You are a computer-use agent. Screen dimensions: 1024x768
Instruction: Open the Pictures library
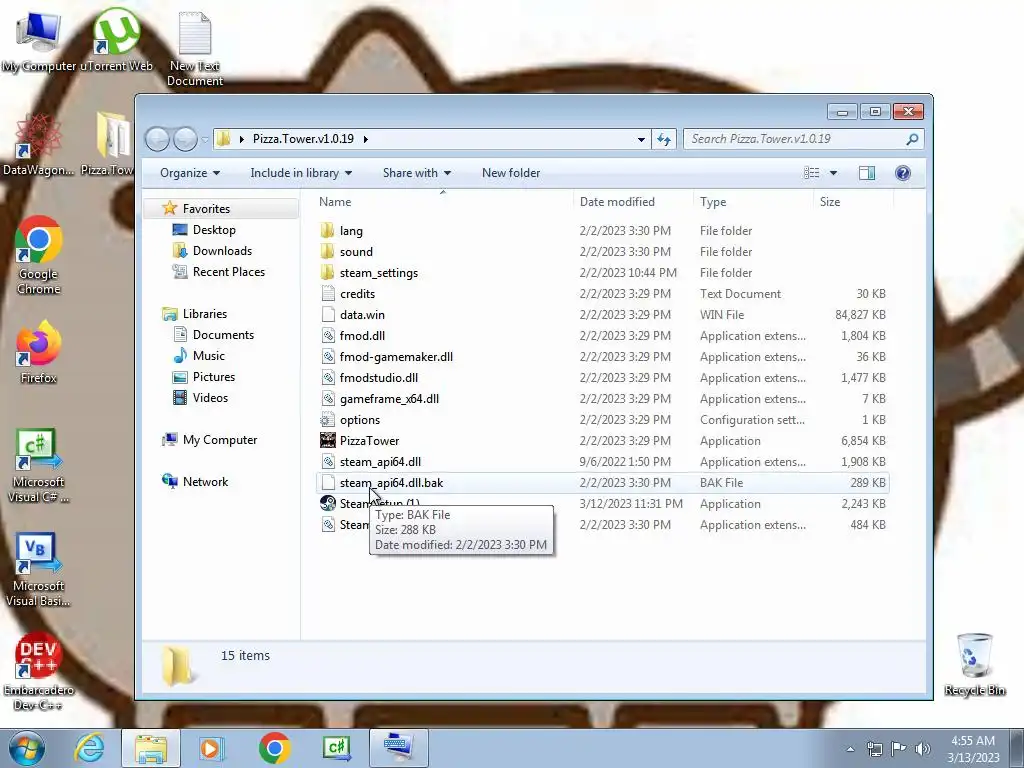(x=214, y=377)
